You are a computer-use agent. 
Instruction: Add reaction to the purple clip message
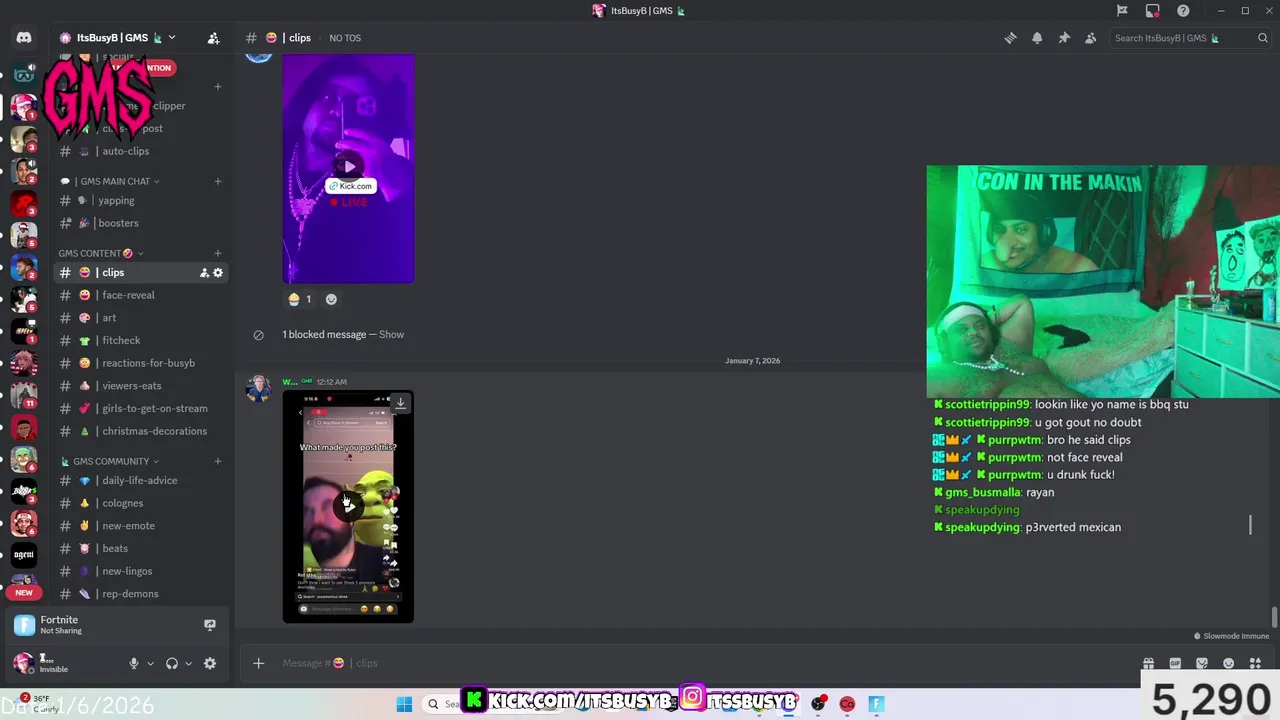tap(331, 299)
